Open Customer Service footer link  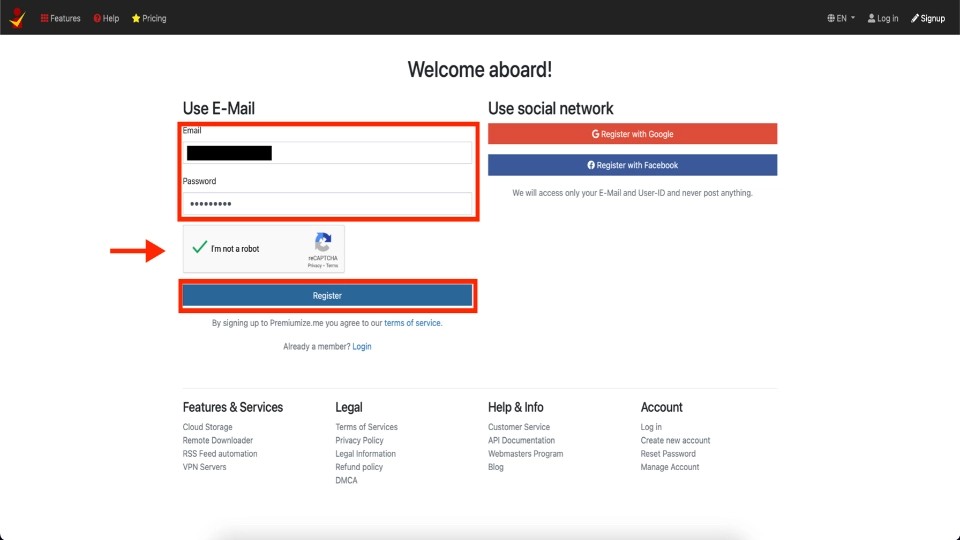pos(519,427)
